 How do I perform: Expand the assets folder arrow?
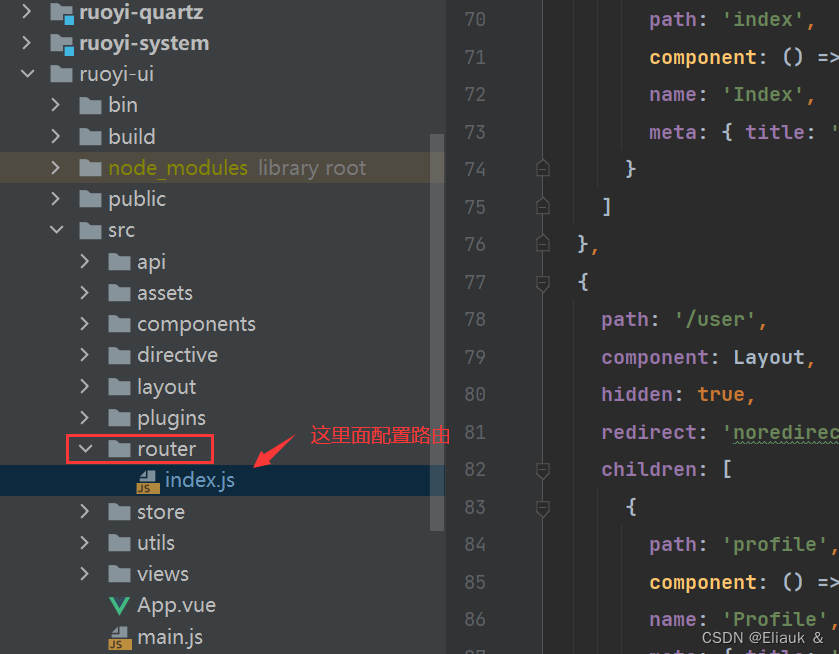click(84, 293)
